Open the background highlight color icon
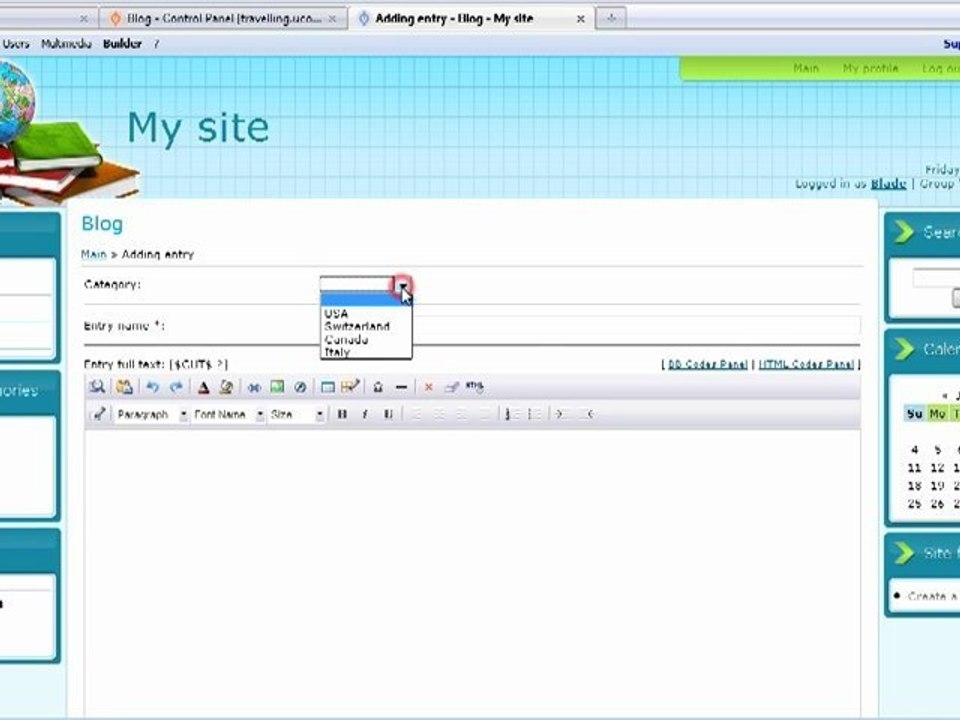 [x=226, y=387]
